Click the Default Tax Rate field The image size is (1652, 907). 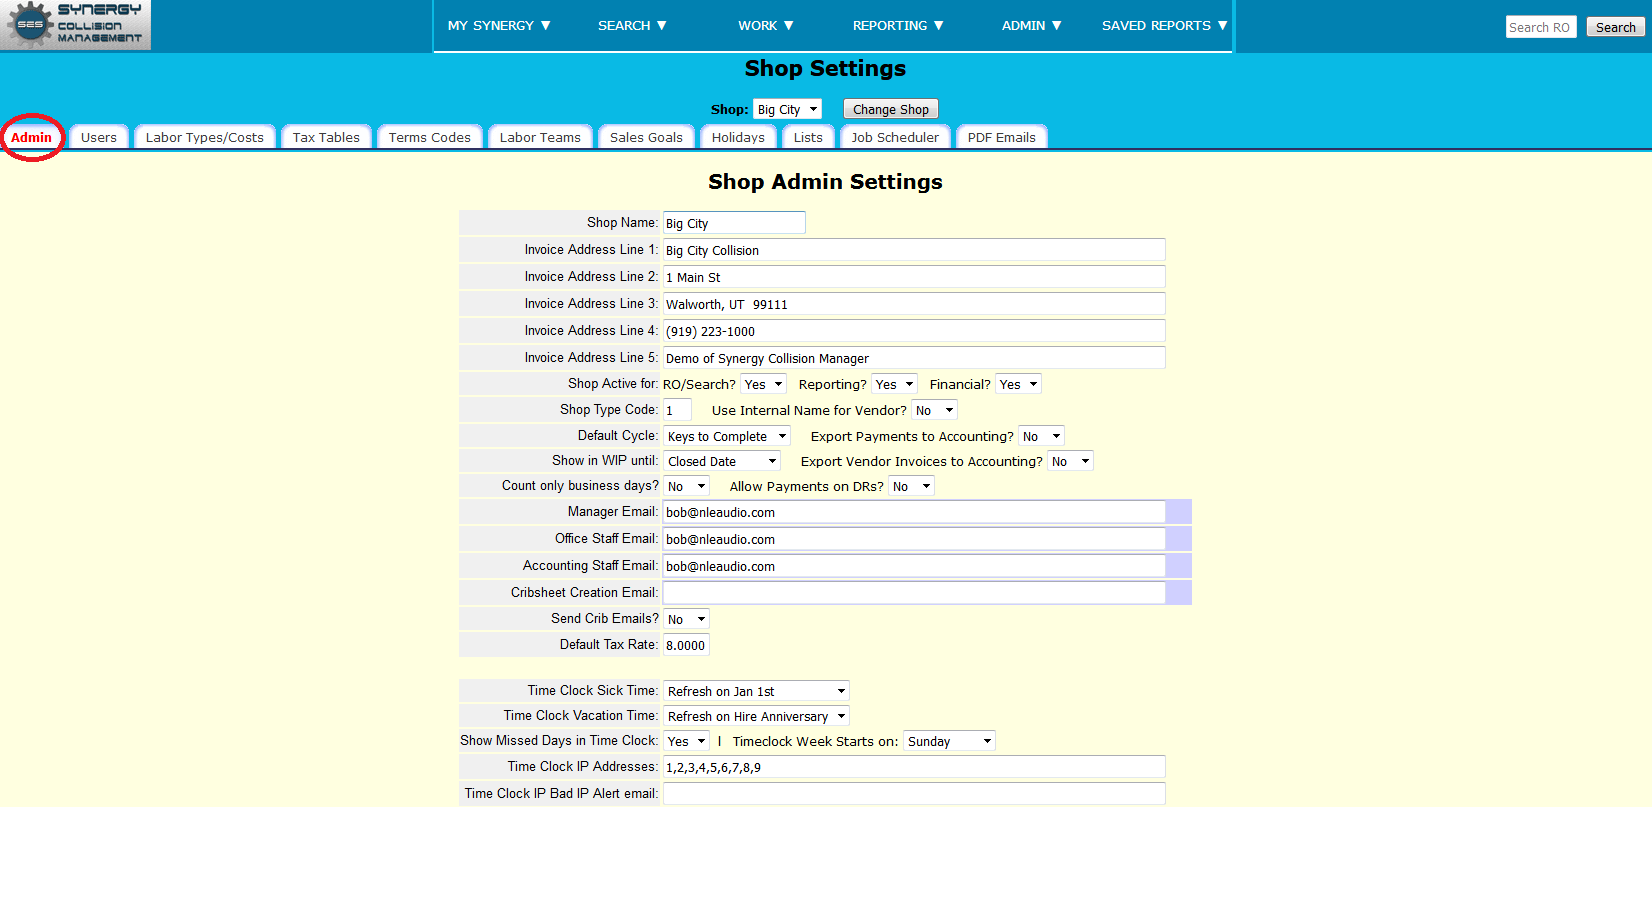tap(686, 645)
